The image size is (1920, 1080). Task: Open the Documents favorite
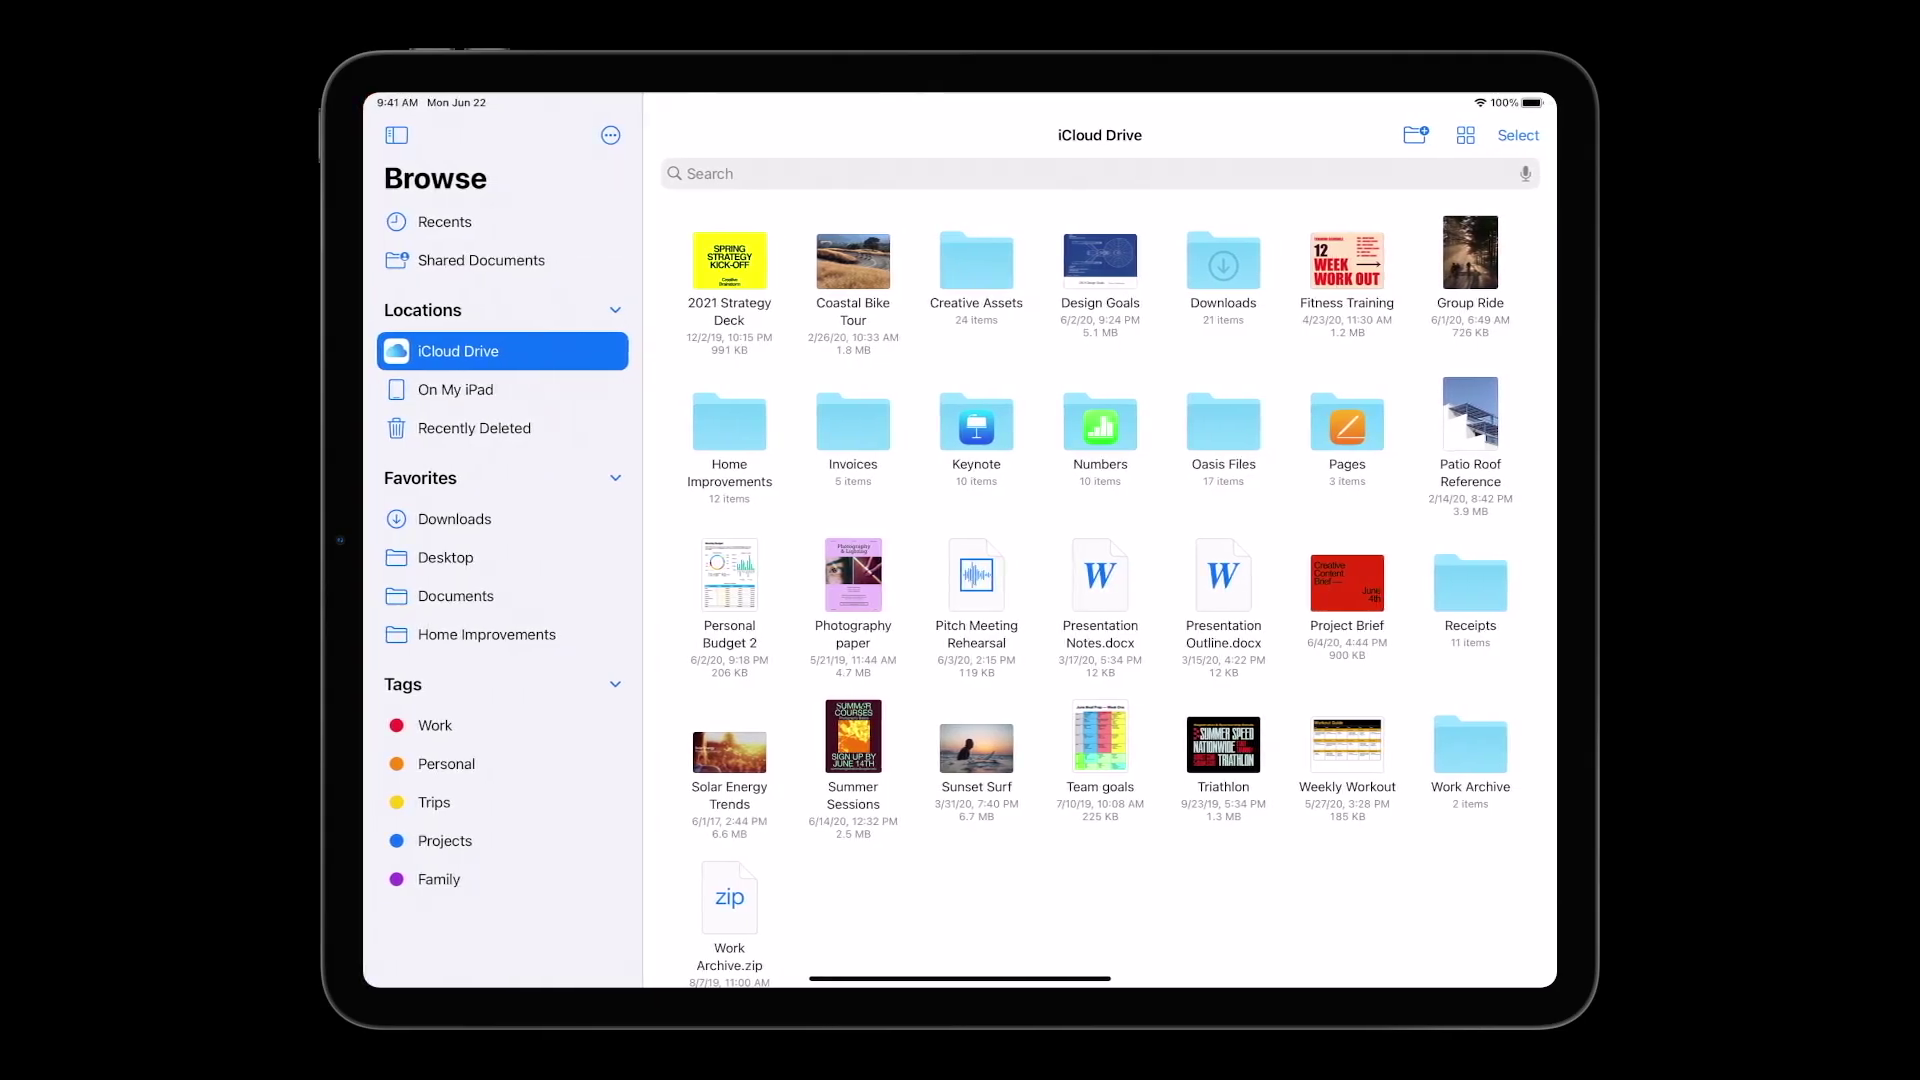455,596
